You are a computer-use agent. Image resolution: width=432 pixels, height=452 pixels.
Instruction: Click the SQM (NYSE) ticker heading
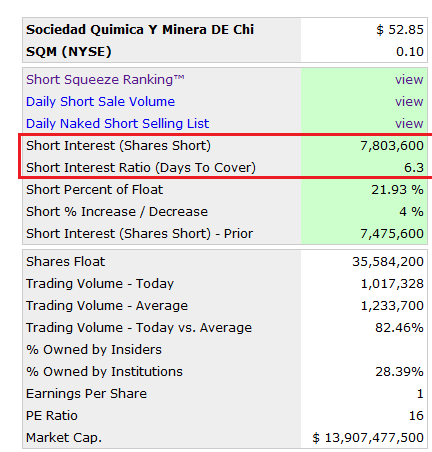pyautogui.click(x=69, y=52)
